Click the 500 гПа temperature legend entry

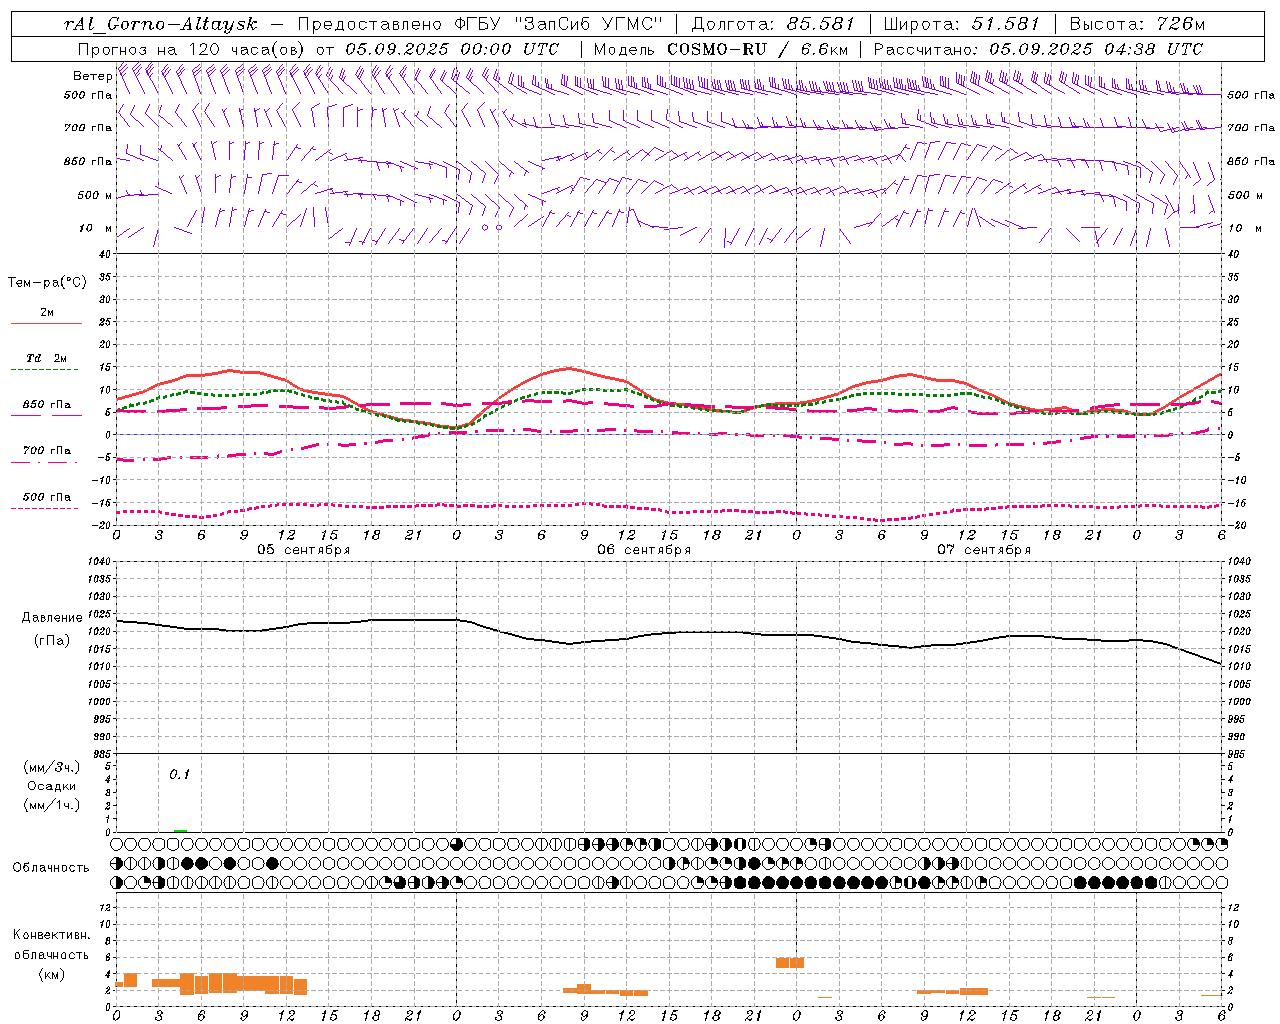click(x=47, y=497)
